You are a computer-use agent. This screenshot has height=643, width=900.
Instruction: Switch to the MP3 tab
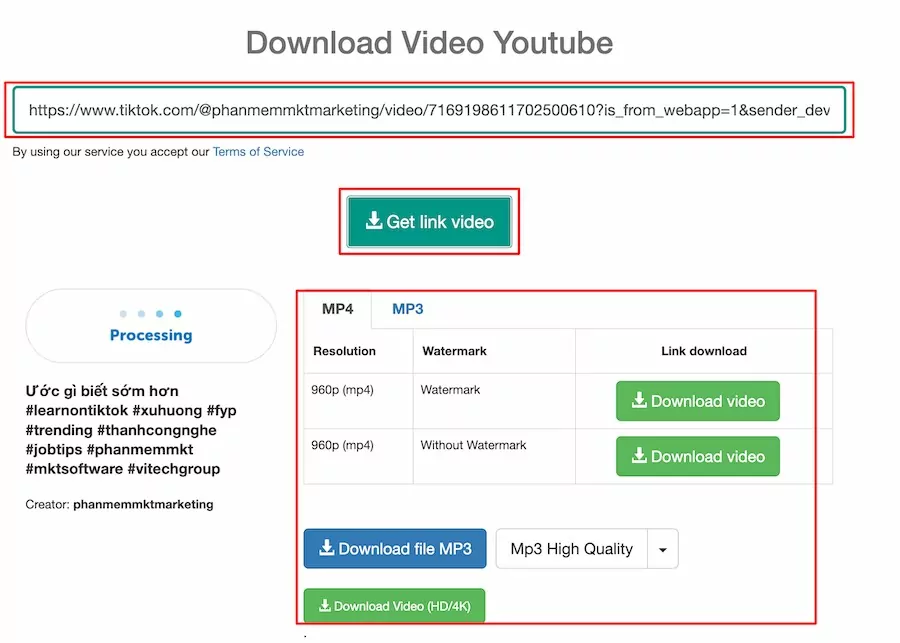click(x=408, y=309)
